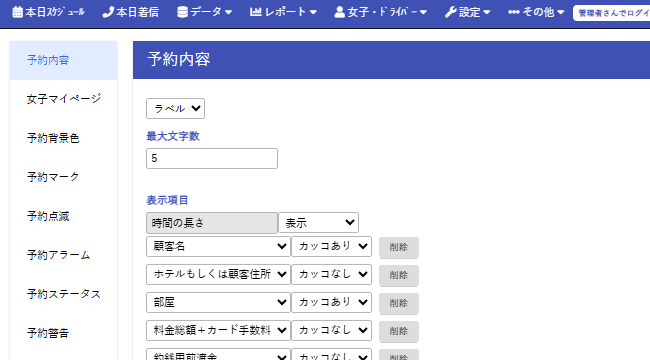Click the phone icon beside 本日着信
This screenshot has height=360, width=650.
(108, 12)
